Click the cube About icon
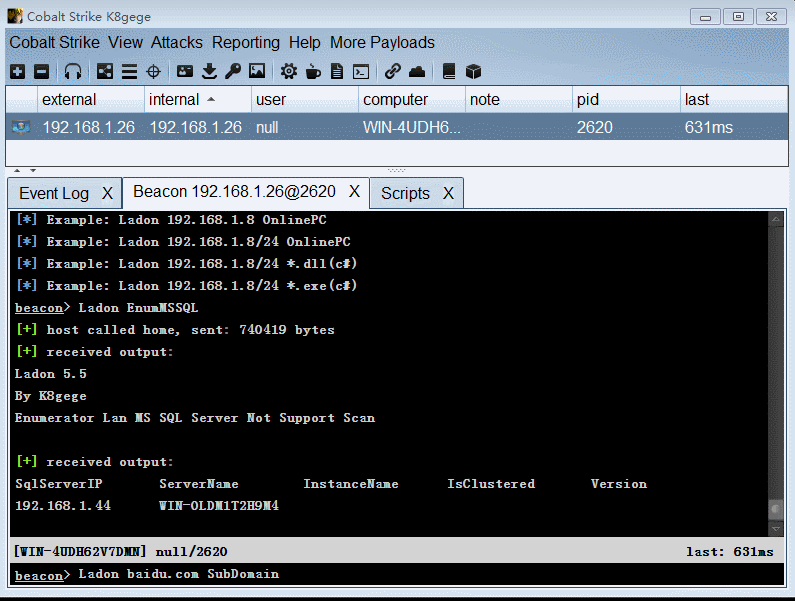 [x=473, y=72]
